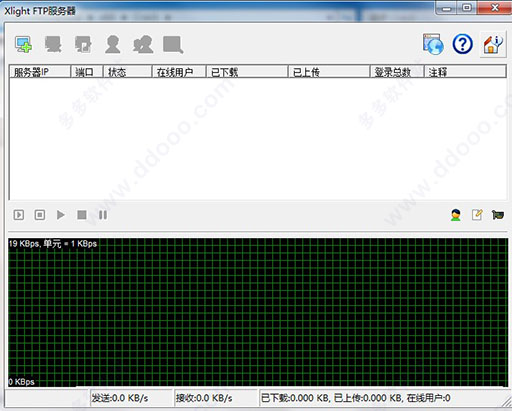The height and width of the screenshot is (411, 512).
Task: Sort by 在线用户 column header
Action: coord(179,72)
